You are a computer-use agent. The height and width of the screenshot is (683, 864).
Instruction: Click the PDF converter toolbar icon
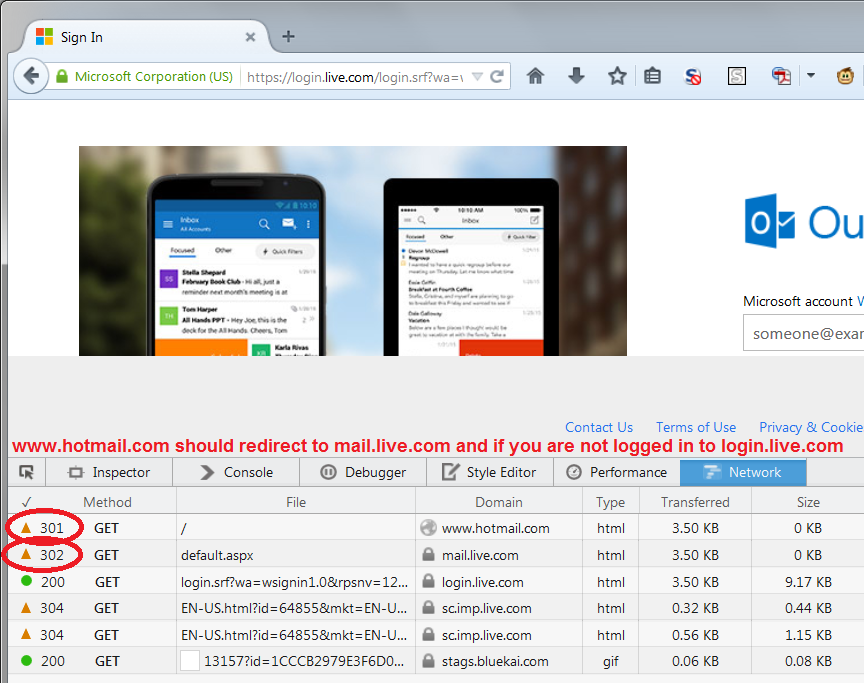click(781, 76)
